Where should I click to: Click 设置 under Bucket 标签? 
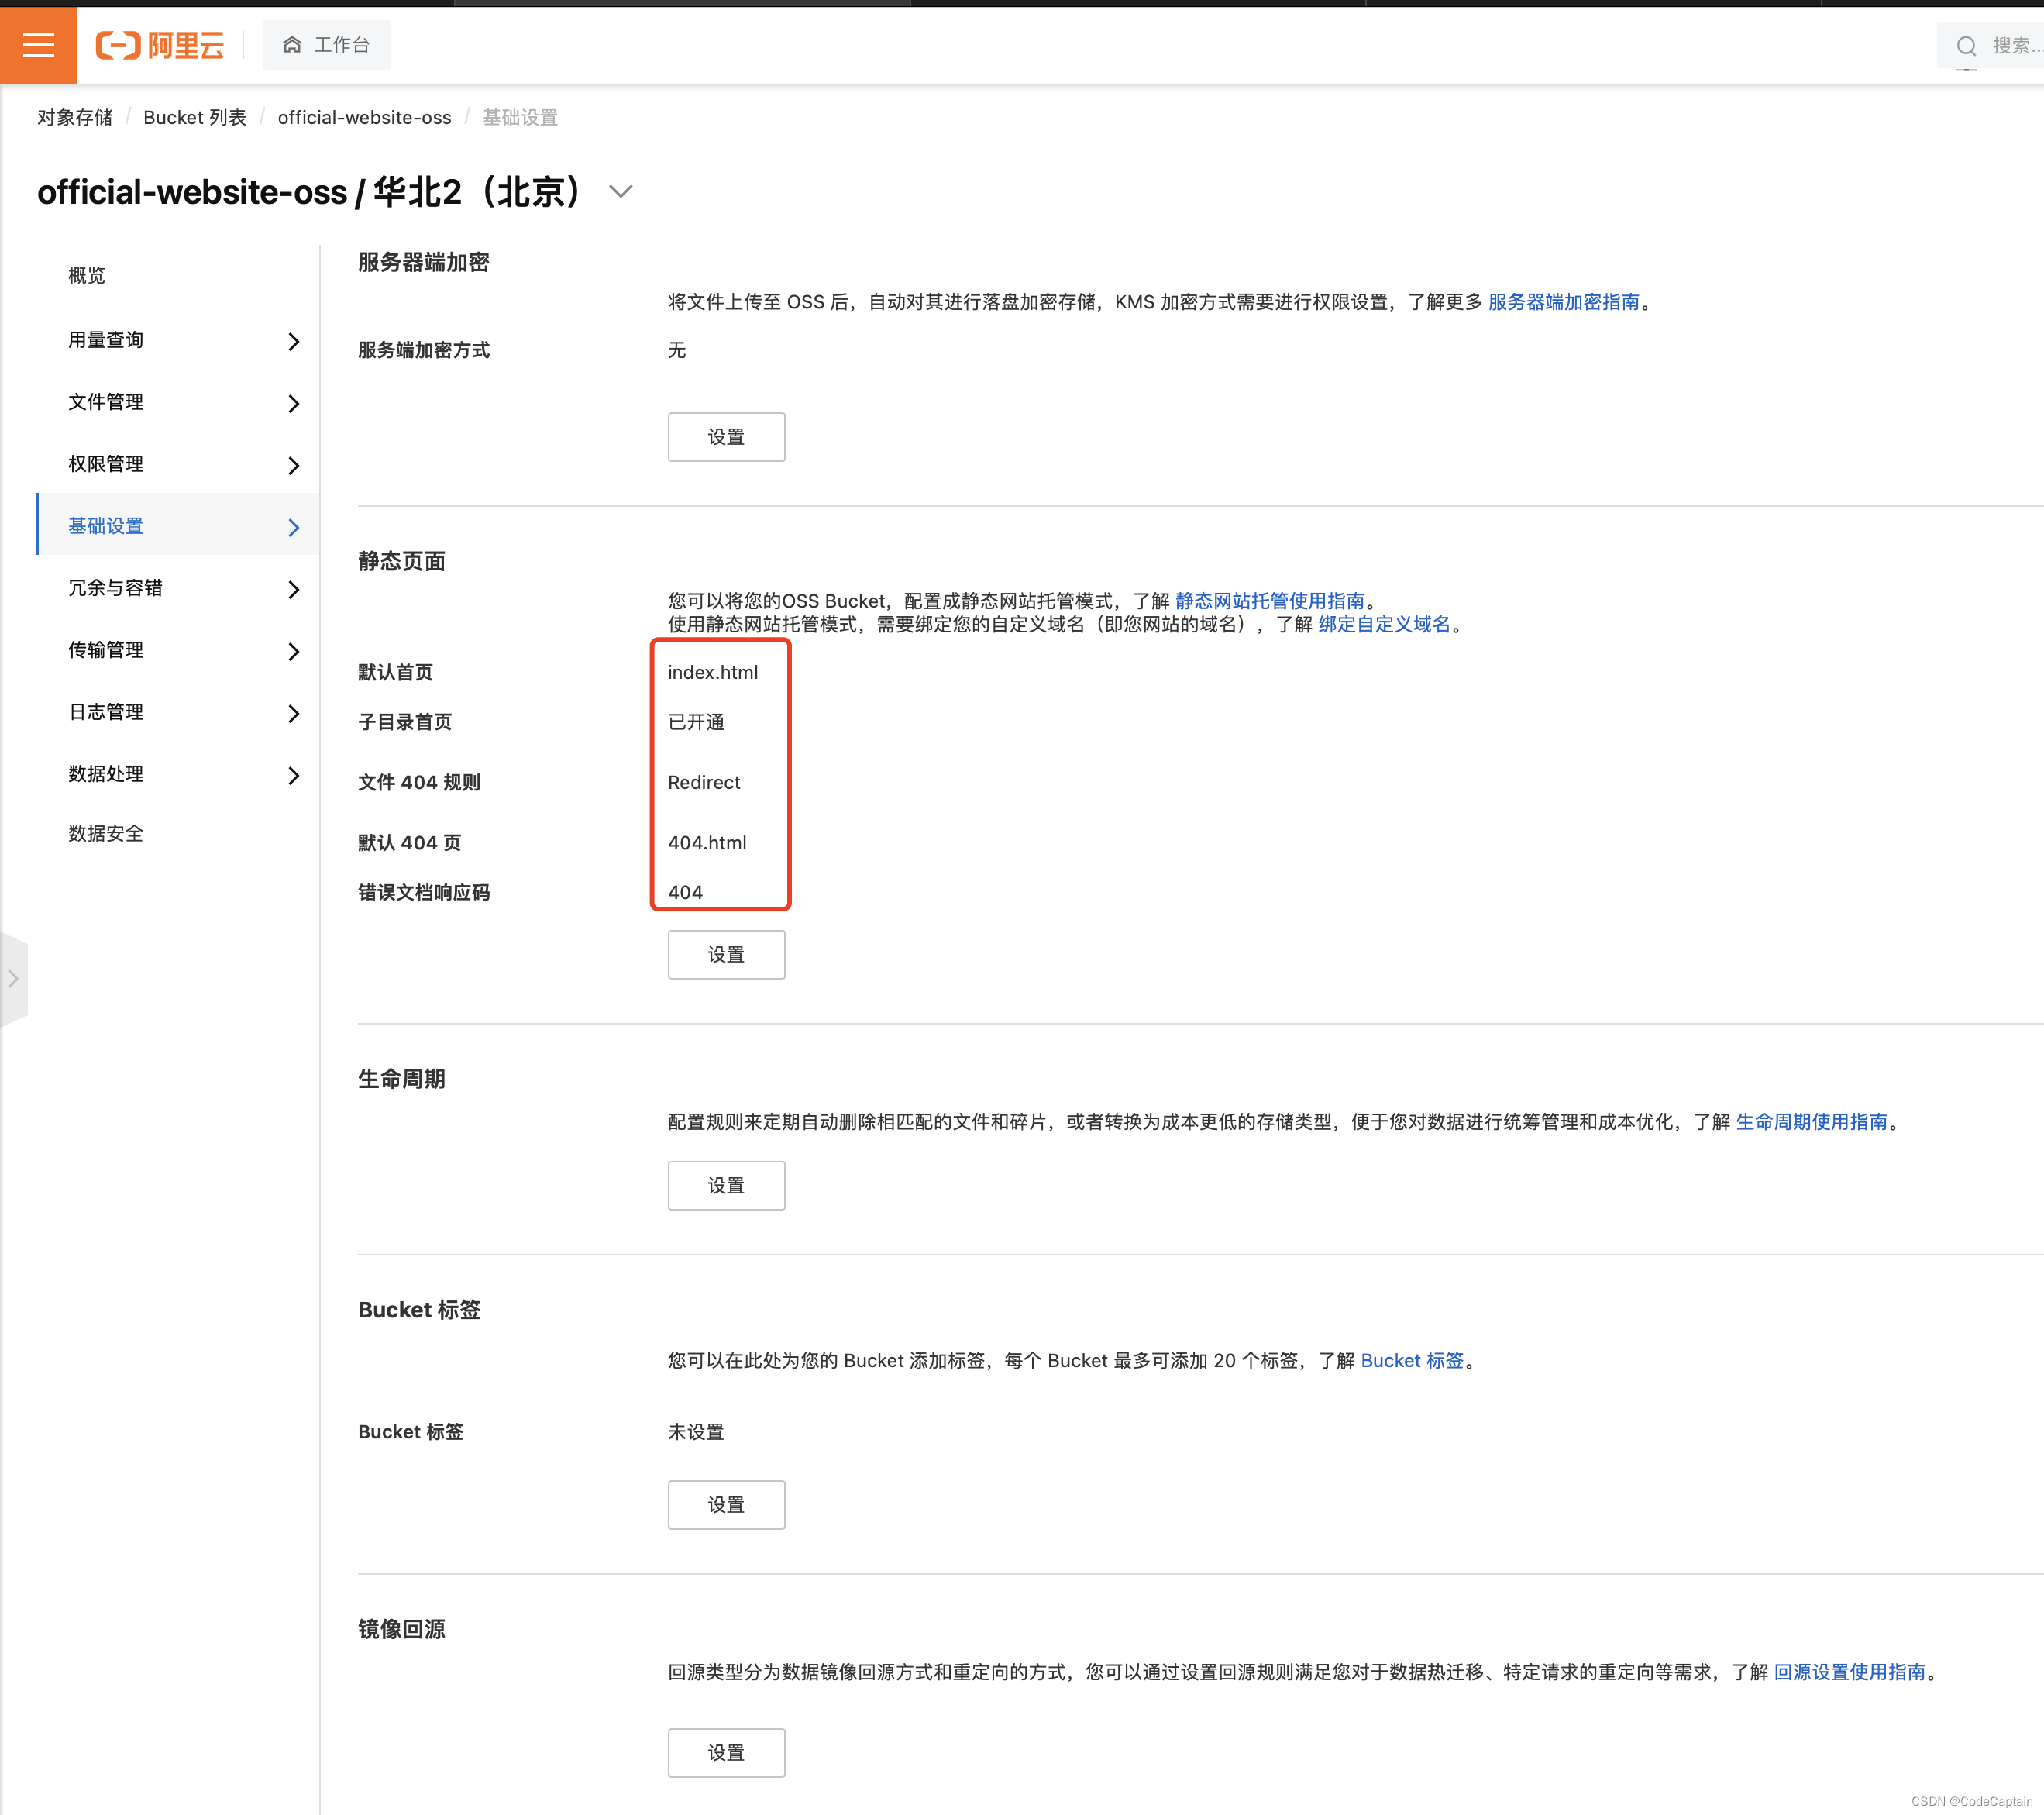(726, 1505)
